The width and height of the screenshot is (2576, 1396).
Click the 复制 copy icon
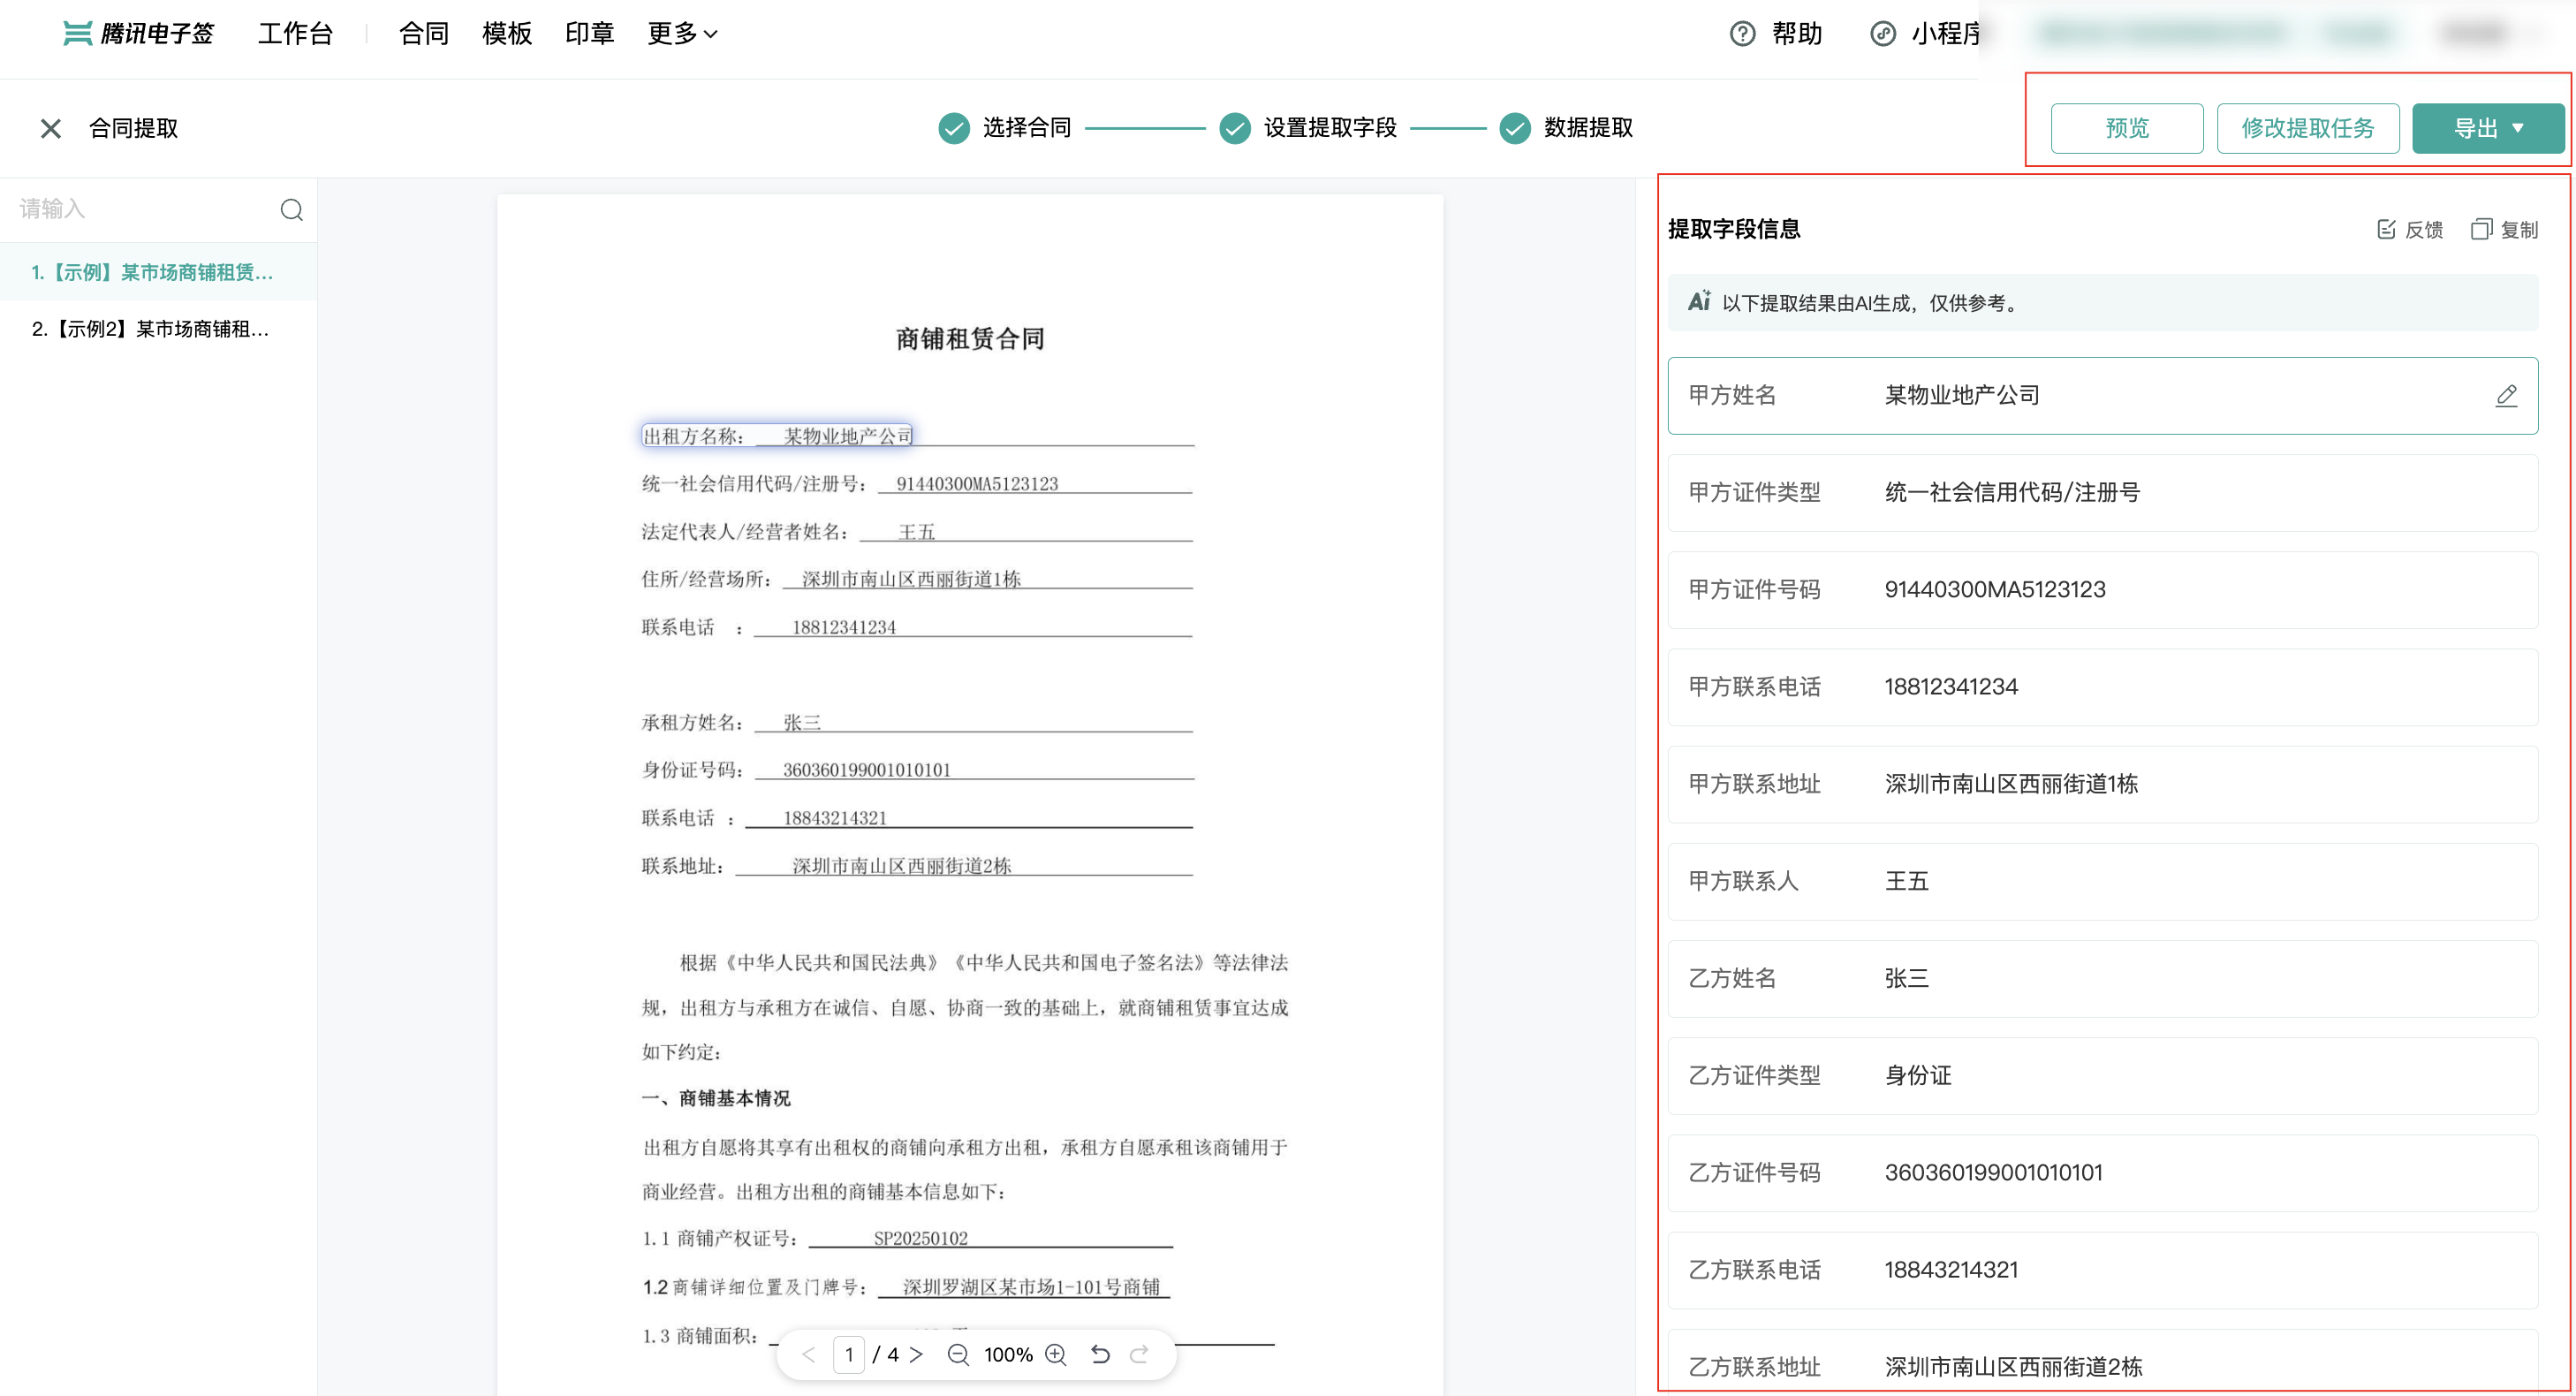coord(2481,229)
